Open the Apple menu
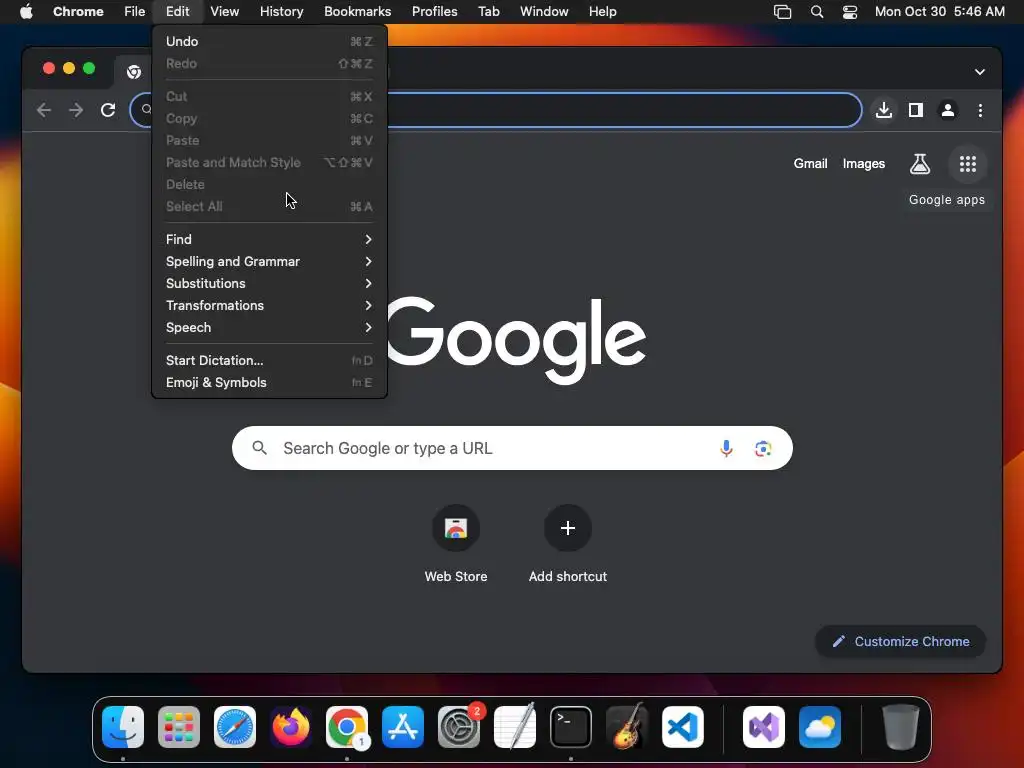This screenshot has height=768, width=1024. pos(26,12)
